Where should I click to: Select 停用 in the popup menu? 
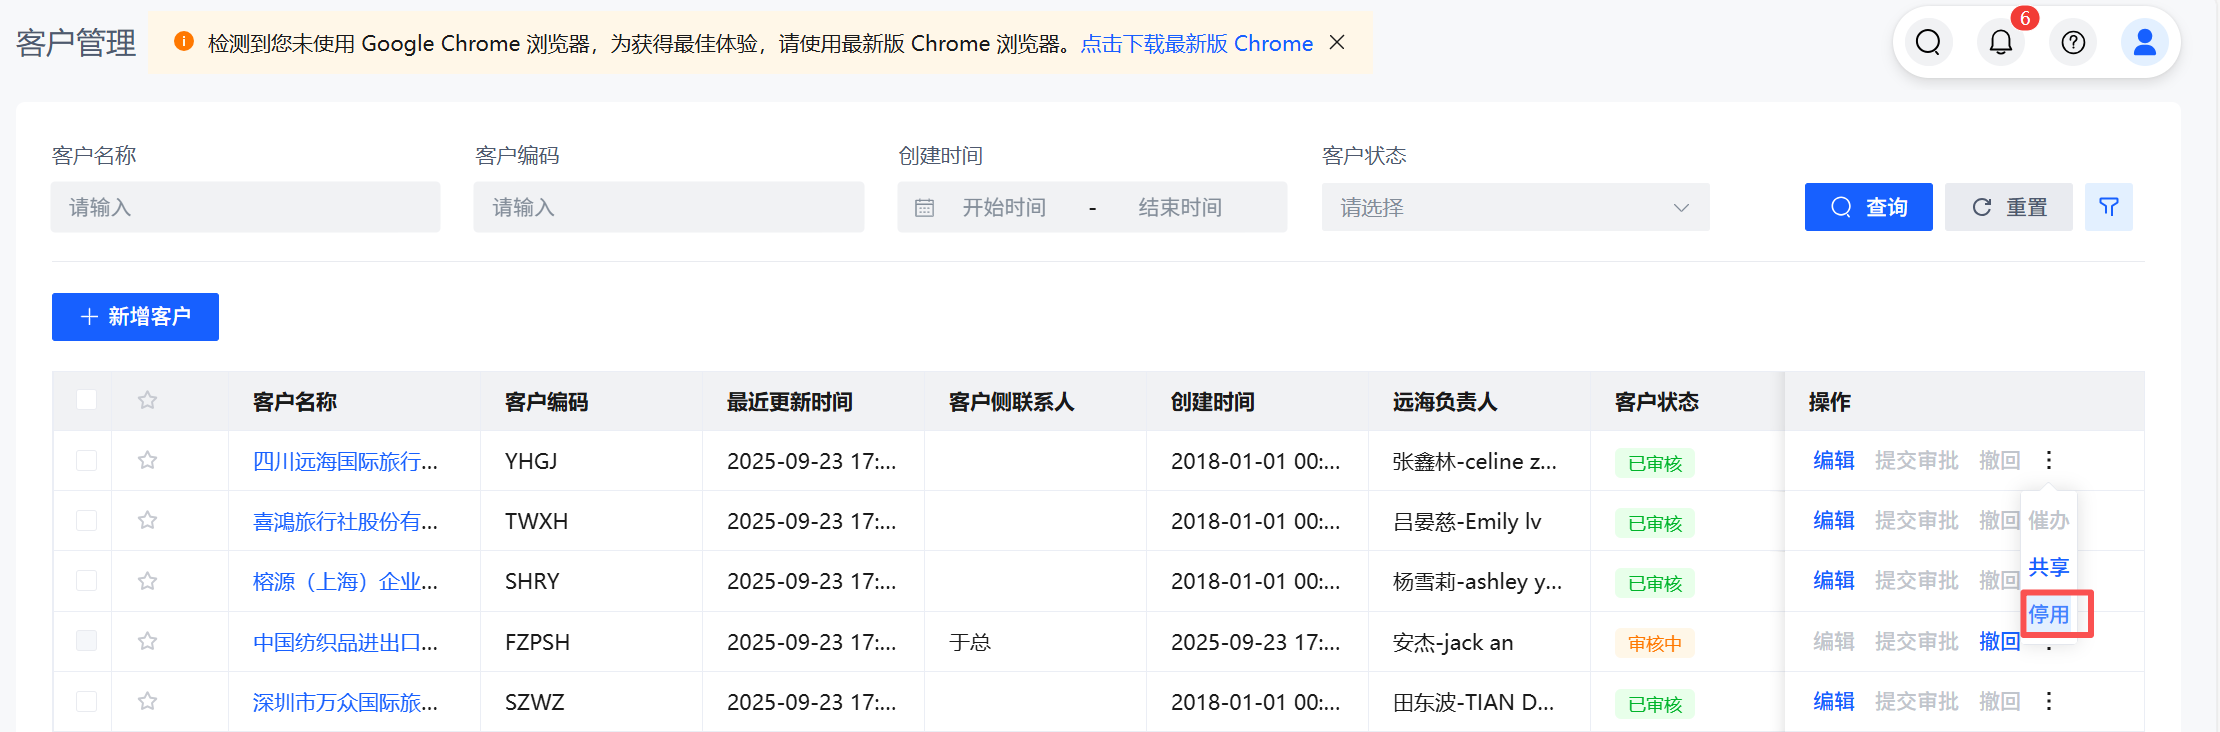[2049, 614]
